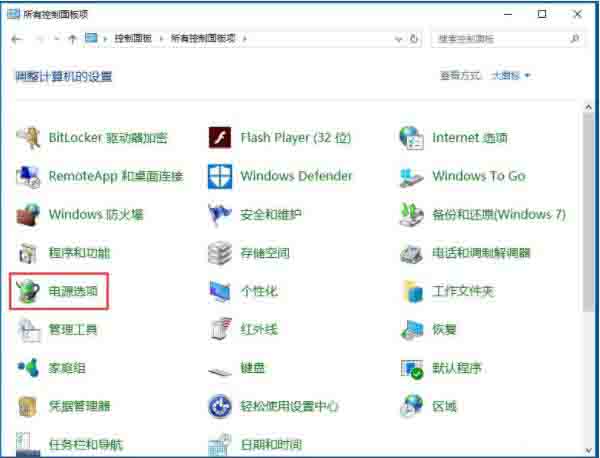Click the Windows To Go icon
This screenshot has width=600, height=458.
tap(411, 176)
